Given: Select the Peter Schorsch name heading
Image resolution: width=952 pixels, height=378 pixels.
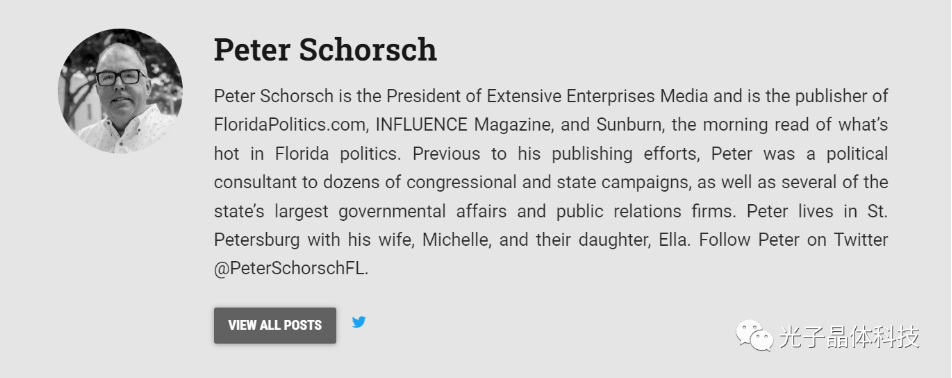Looking at the screenshot, I should pos(325,50).
